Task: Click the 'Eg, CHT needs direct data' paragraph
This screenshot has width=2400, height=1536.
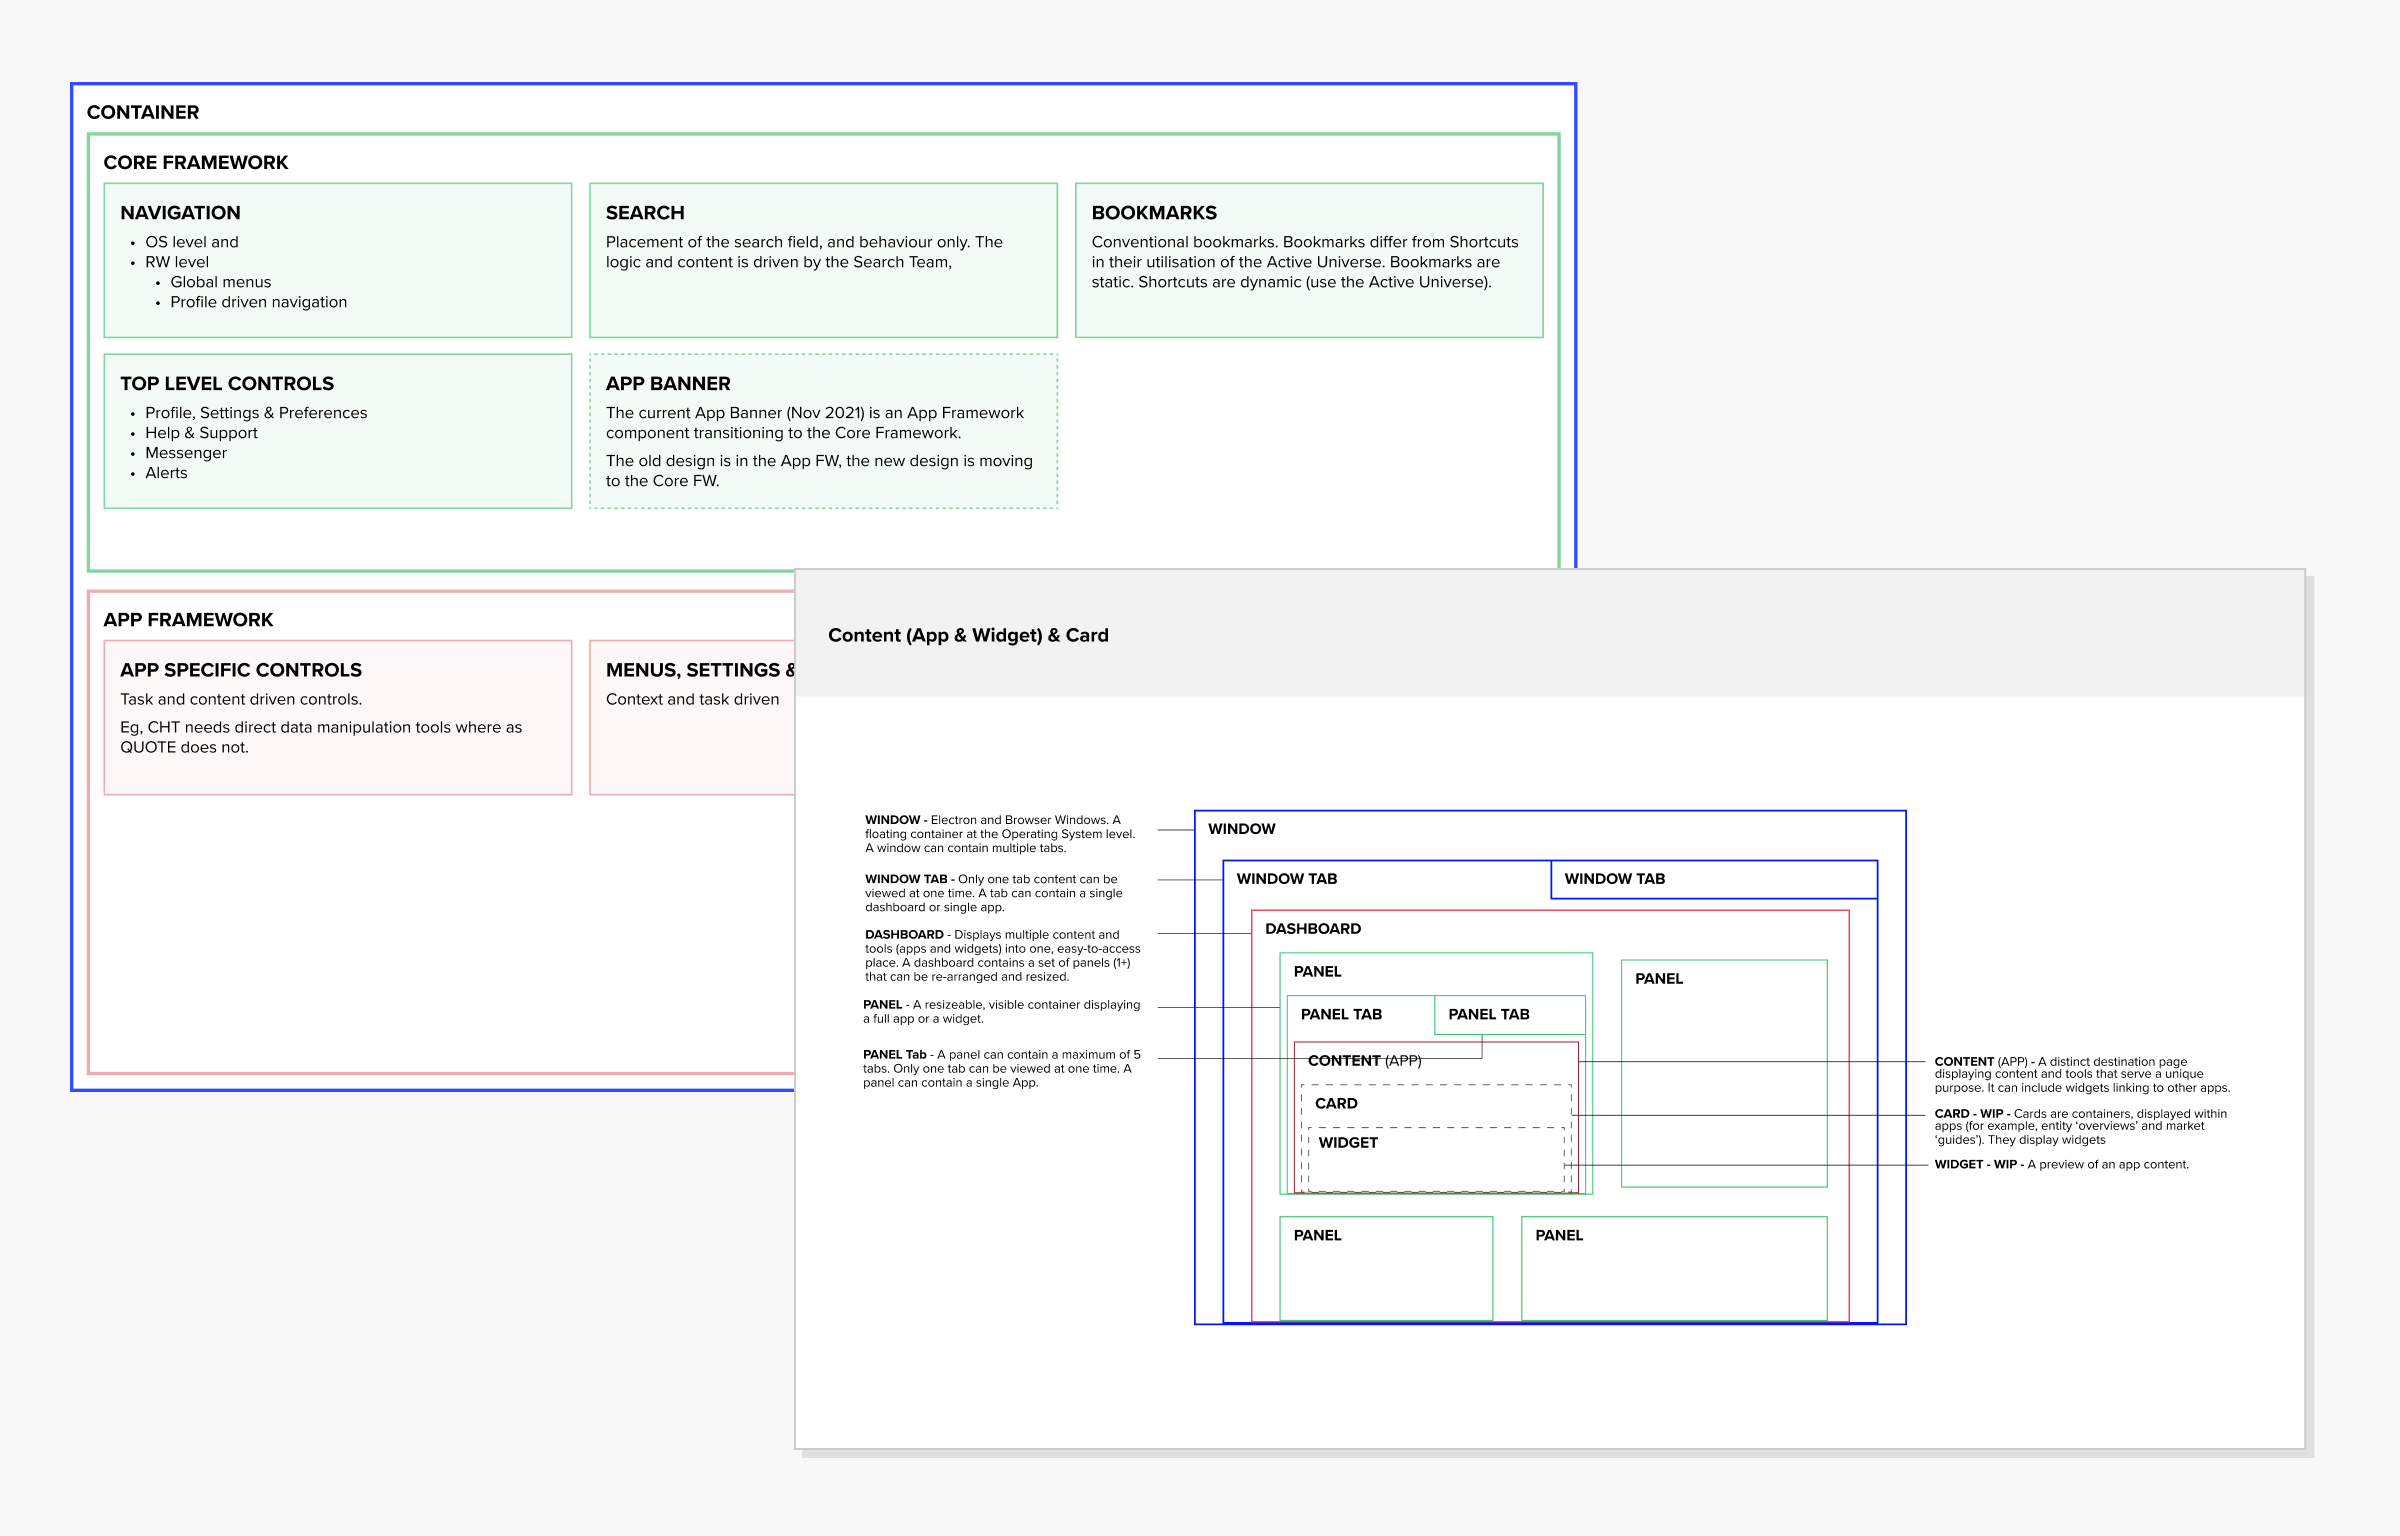Action: point(321,737)
